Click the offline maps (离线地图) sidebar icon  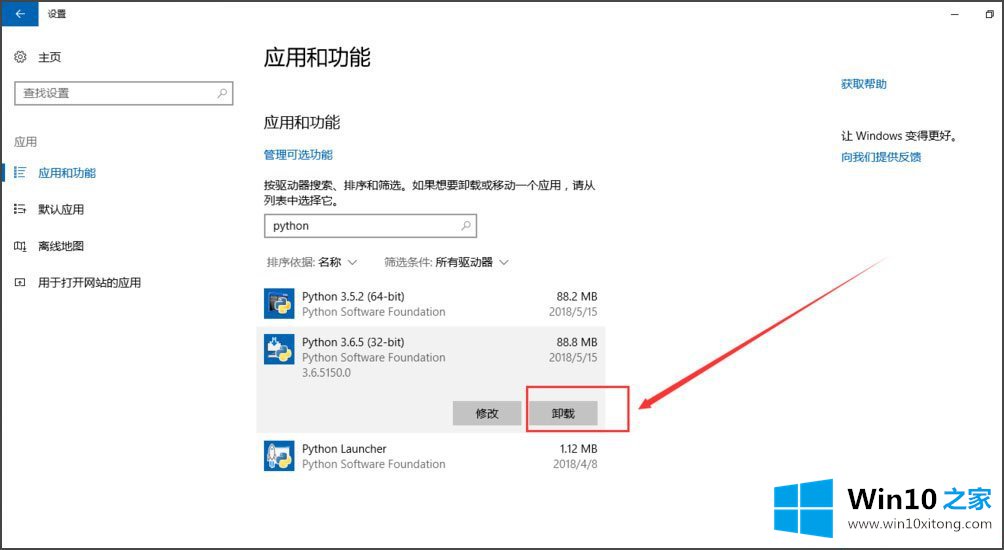(20, 246)
